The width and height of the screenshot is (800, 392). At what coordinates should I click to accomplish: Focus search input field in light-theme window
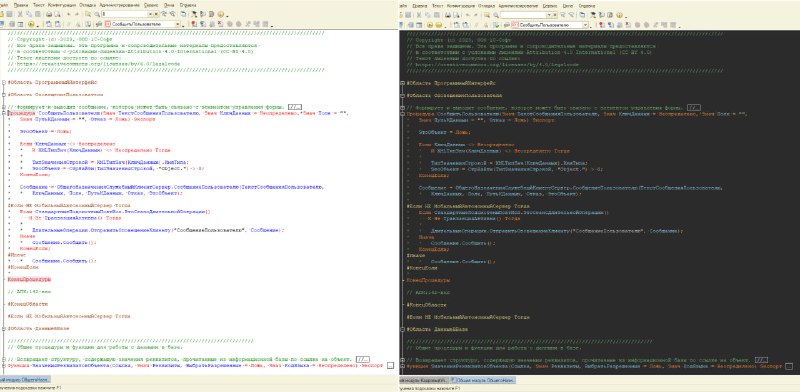[124, 14]
